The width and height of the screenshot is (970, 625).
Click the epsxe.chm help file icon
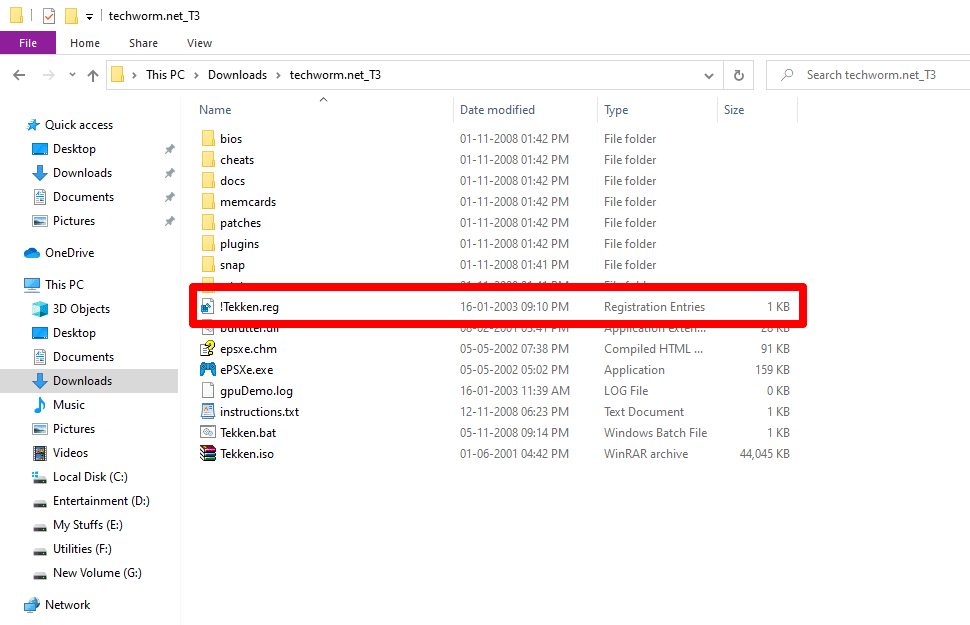pyautogui.click(x=208, y=349)
